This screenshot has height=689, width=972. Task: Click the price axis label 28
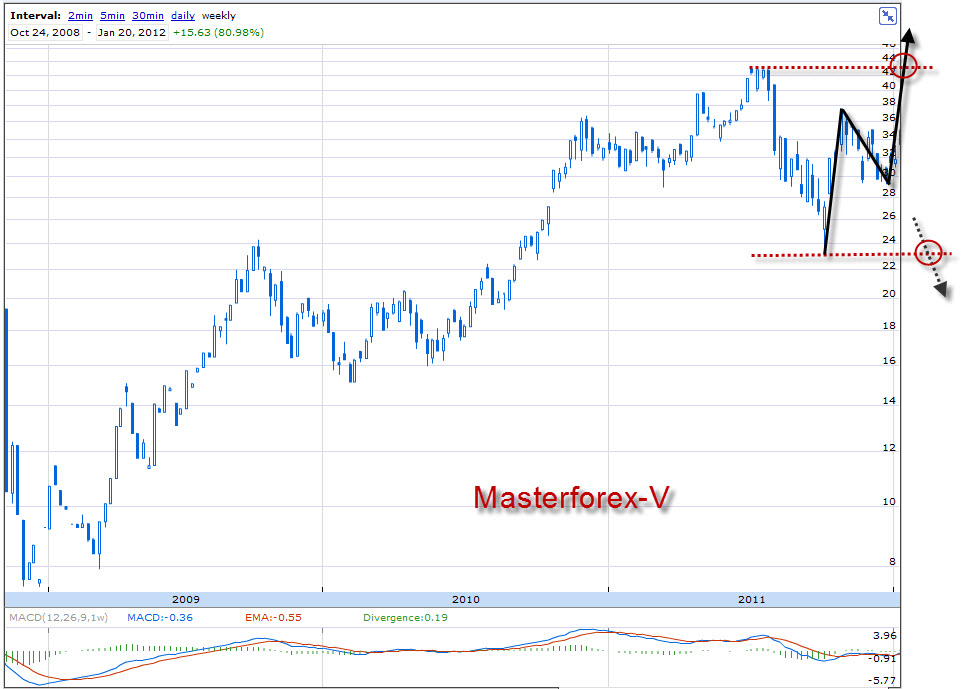tap(889, 193)
